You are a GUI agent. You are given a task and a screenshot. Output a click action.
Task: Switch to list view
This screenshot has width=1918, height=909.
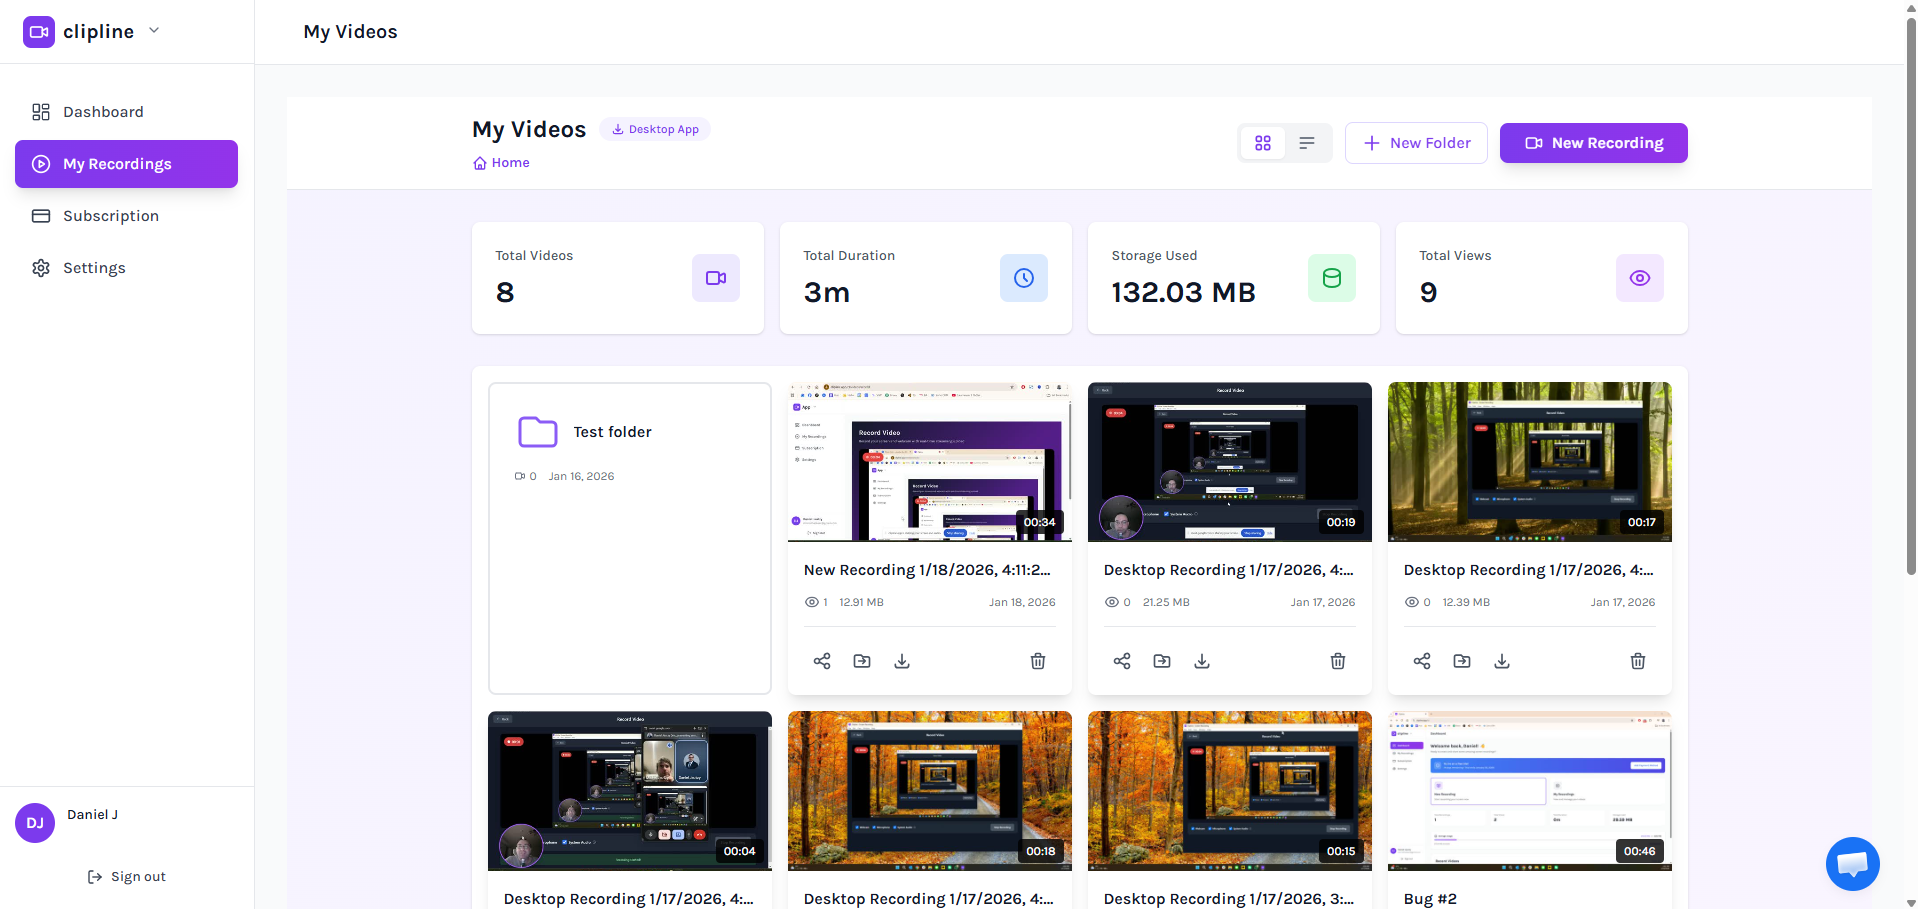tap(1307, 143)
